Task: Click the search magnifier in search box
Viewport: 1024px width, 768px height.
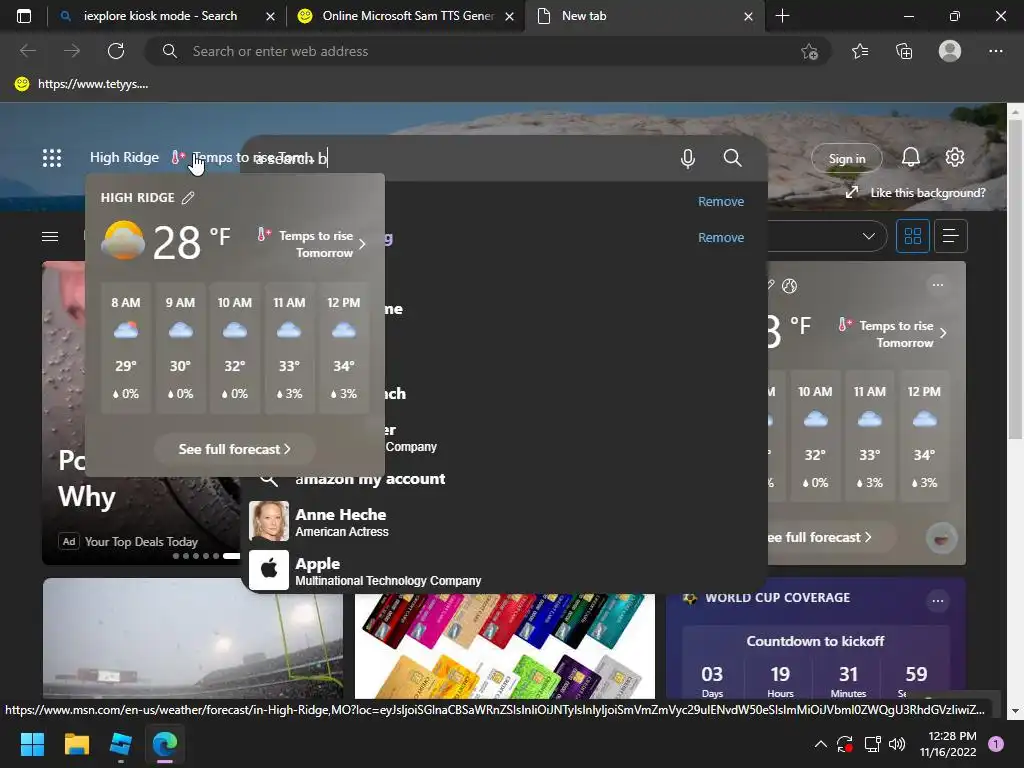Action: tap(733, 158)
